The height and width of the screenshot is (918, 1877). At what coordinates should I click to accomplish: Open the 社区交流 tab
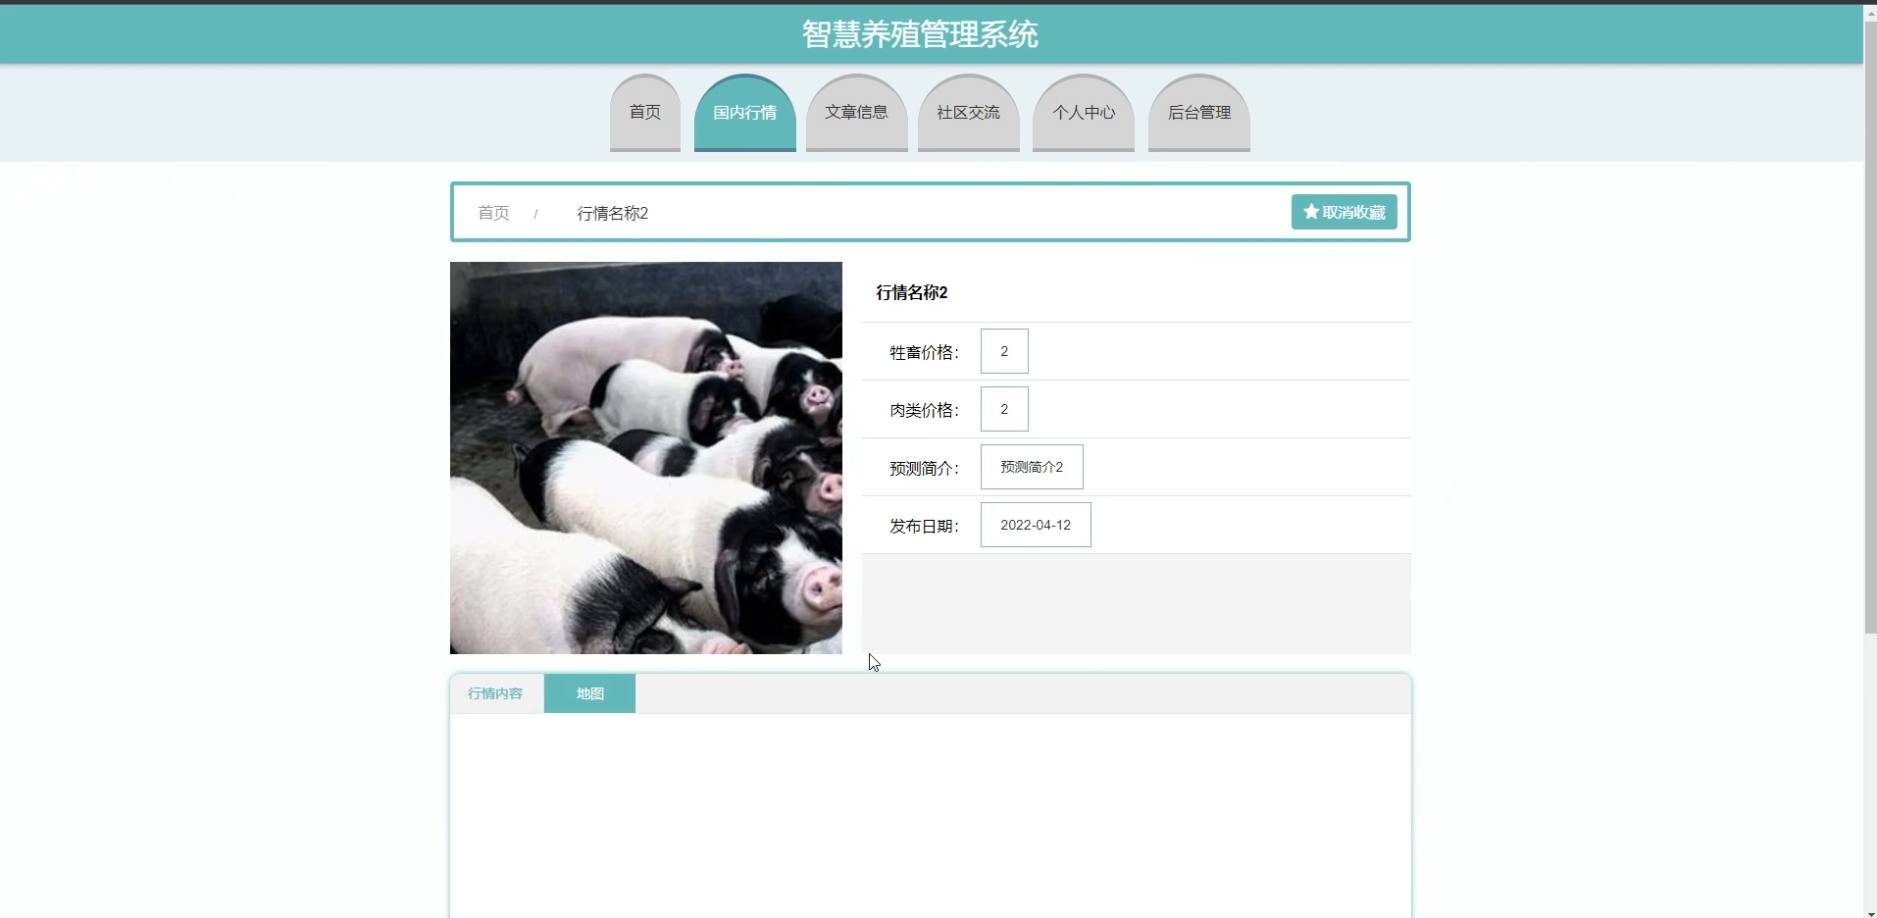tap(968, 113)
